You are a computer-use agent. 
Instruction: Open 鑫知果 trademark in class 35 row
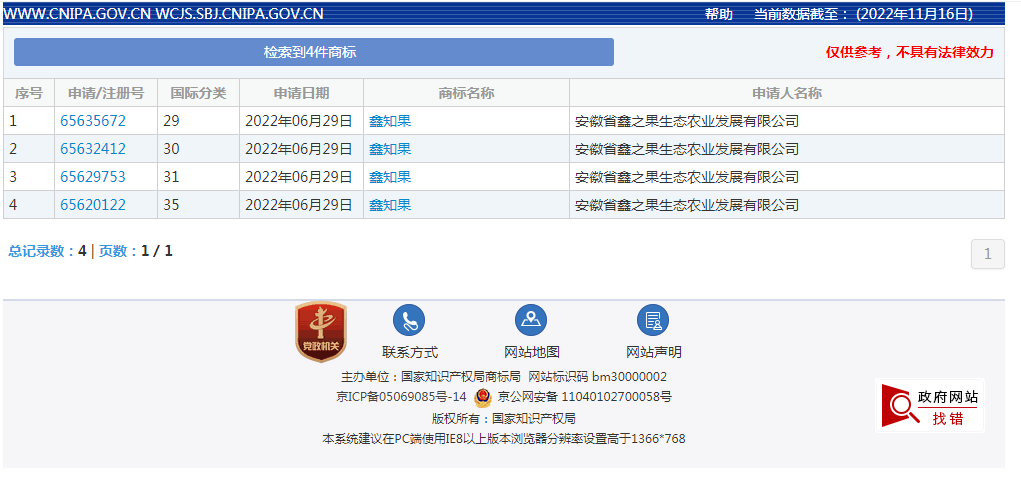[390, 205]
